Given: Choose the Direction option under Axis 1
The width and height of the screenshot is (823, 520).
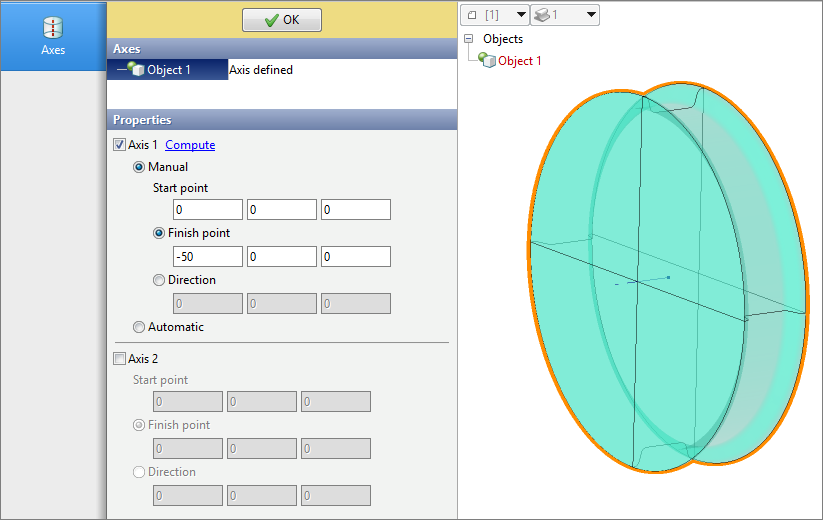Looking at the screenshot, I should 160,281.
